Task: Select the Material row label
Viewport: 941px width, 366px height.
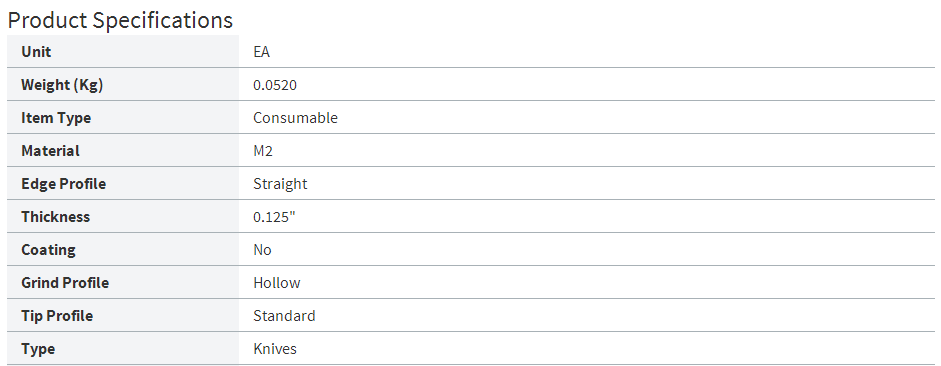Action: tap(50, 151)
